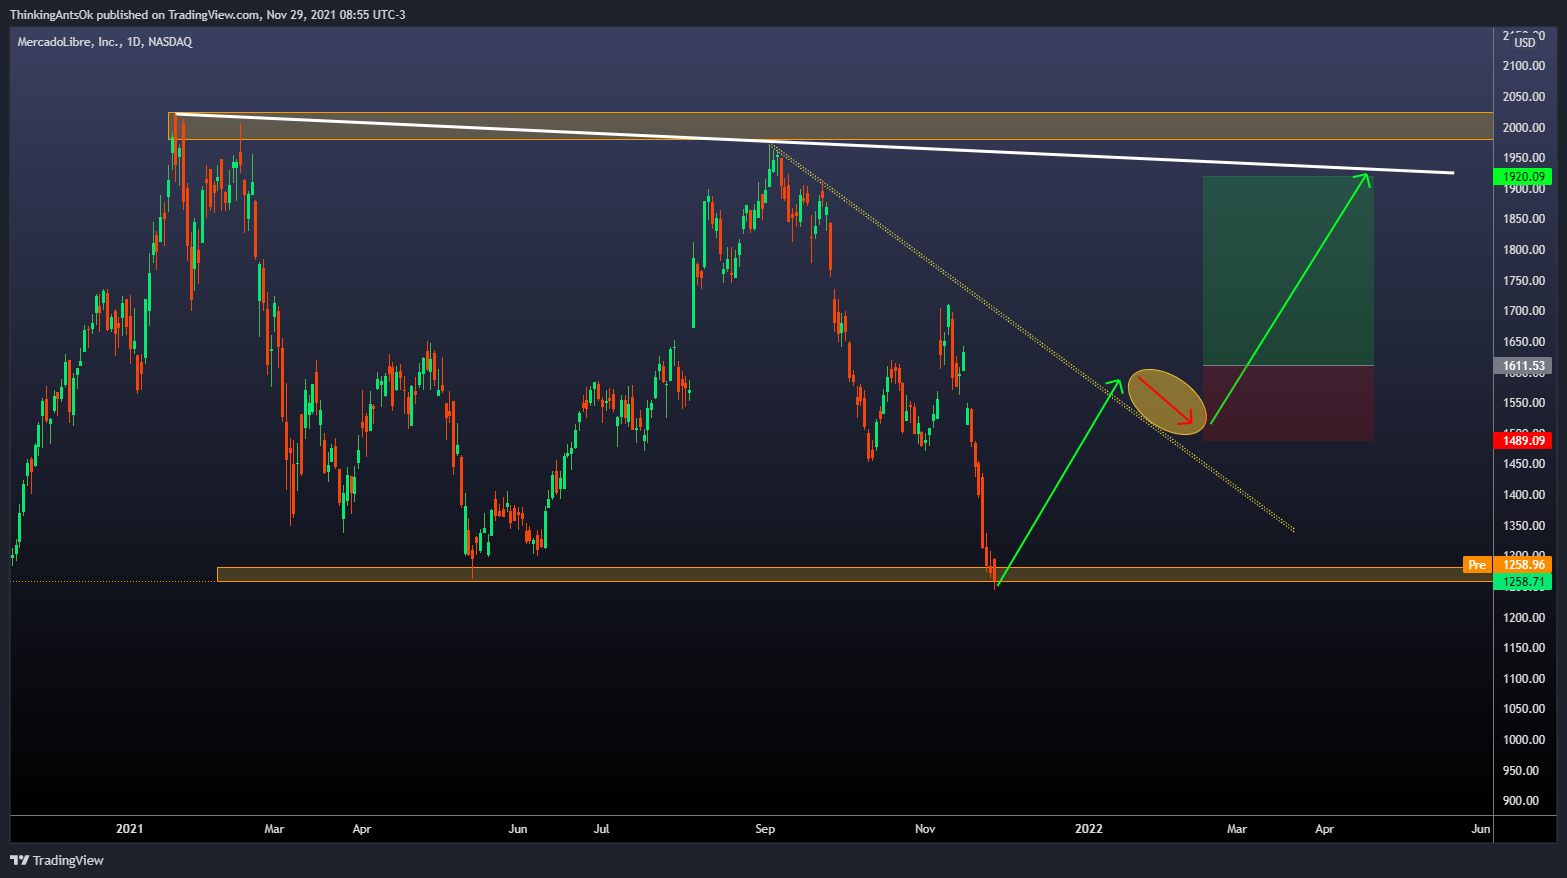Click the 1150.00 price axis label
1567x878 pixels.
point(1524,648)
